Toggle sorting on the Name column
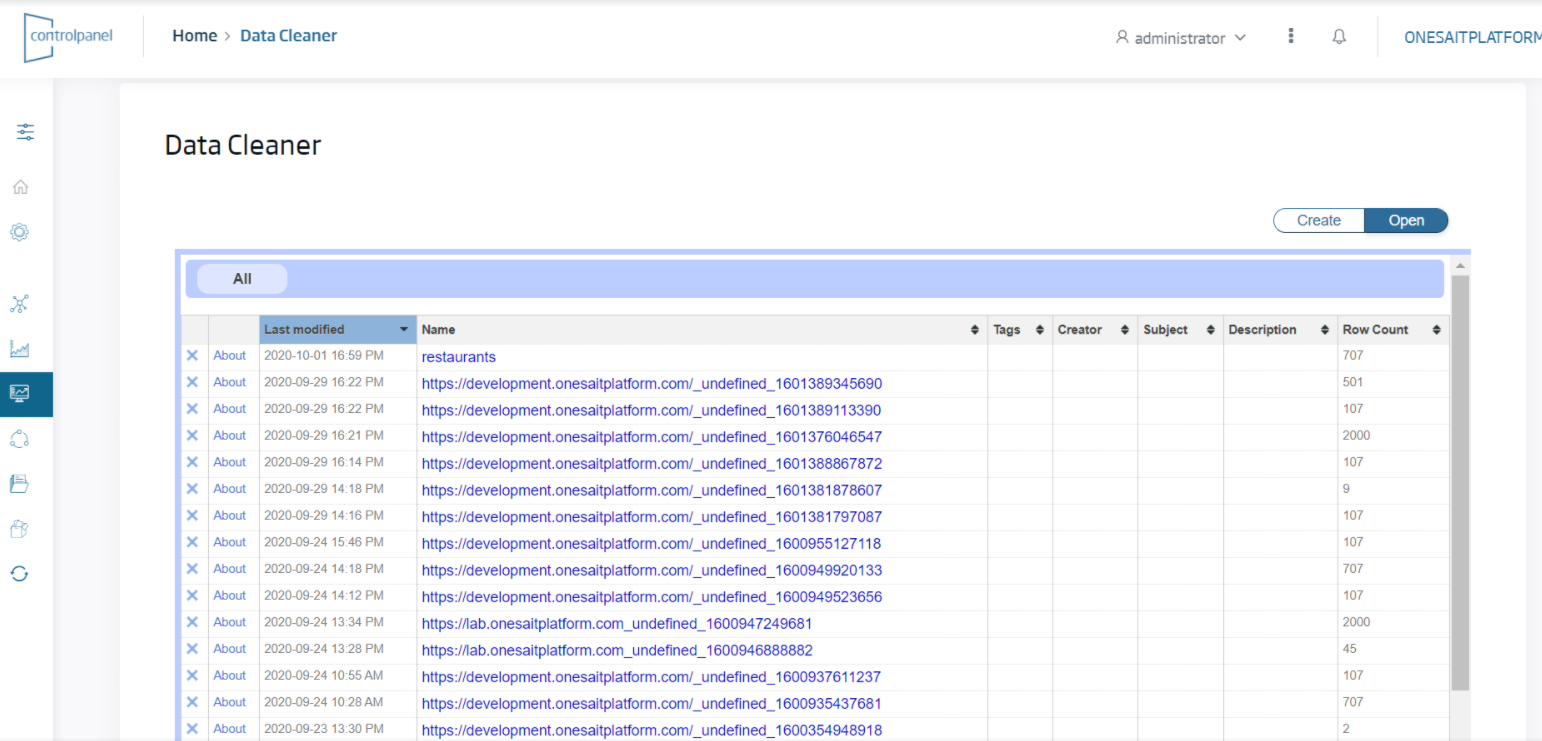Image resolution: width=1542 pixels, height=741 pixels. [974, 329]
